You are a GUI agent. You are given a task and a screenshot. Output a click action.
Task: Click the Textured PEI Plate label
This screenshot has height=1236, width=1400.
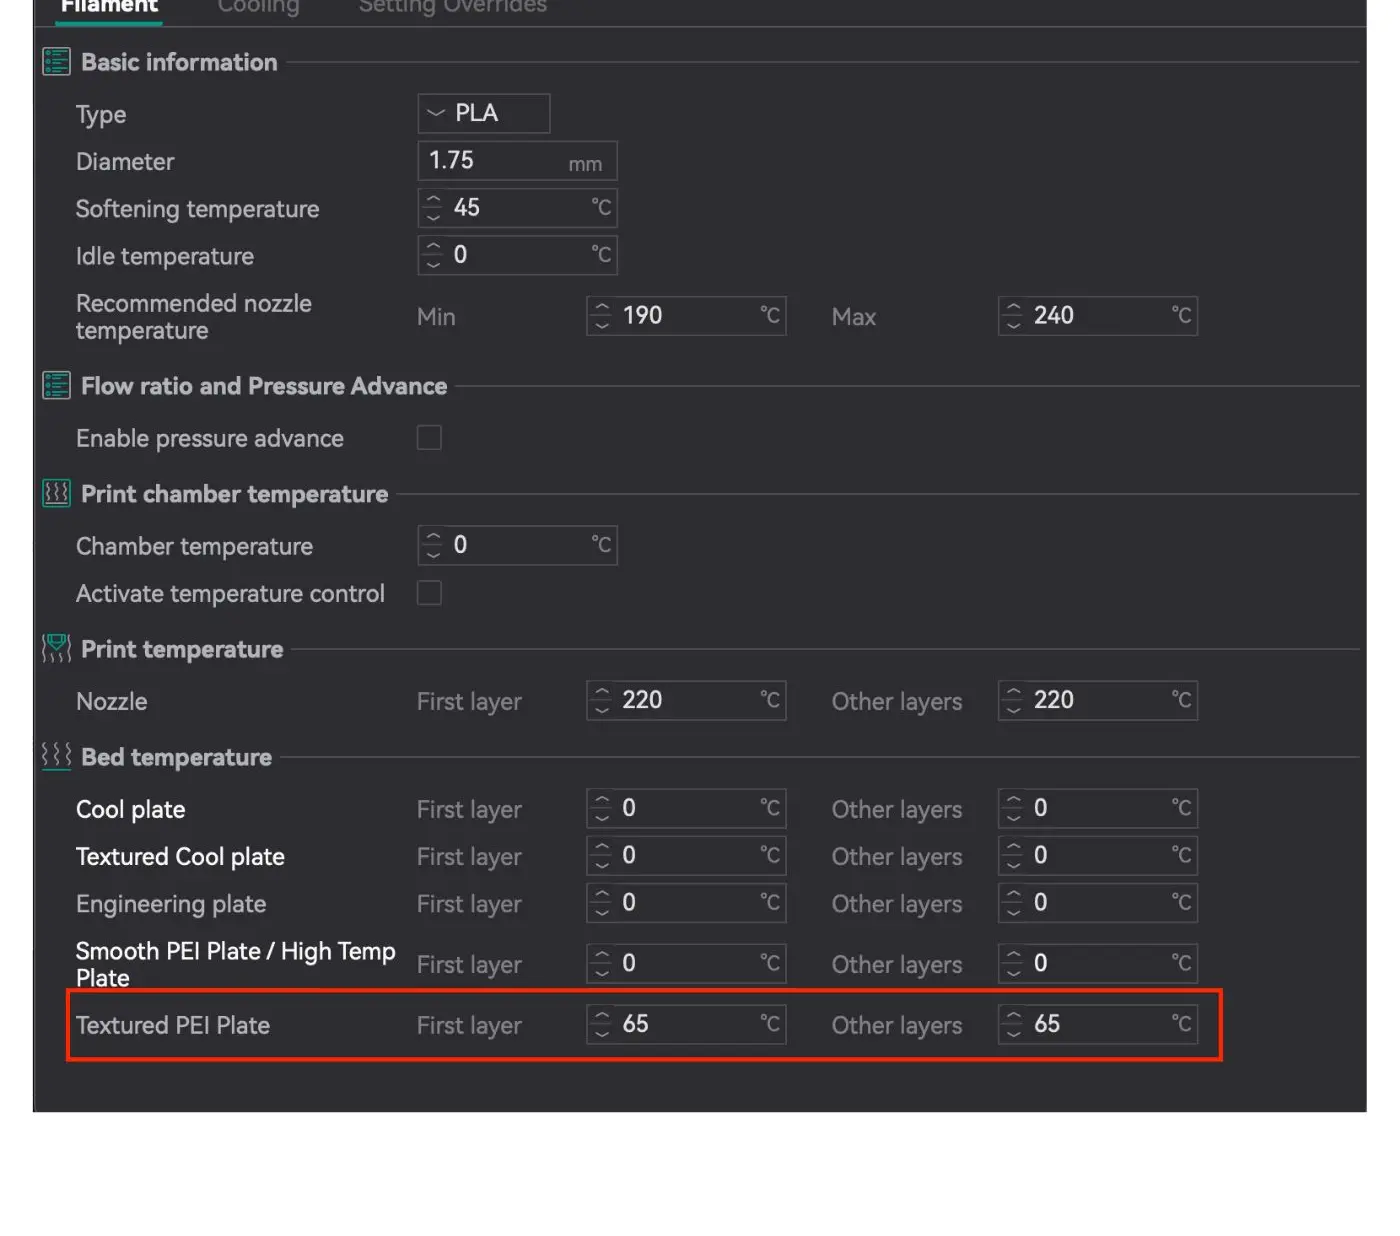173,1025
